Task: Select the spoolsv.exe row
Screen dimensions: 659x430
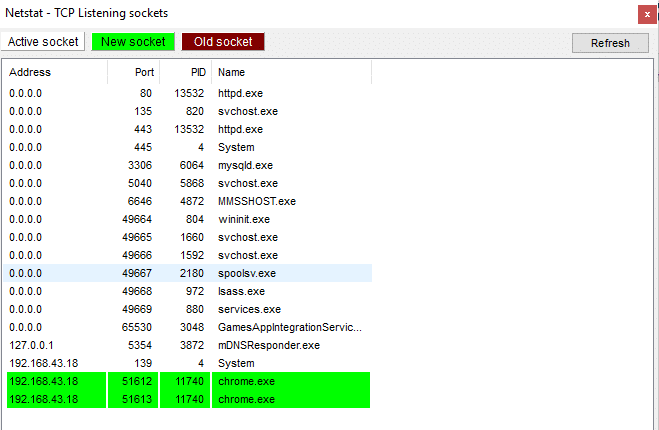Action: (x=247, y=273)
